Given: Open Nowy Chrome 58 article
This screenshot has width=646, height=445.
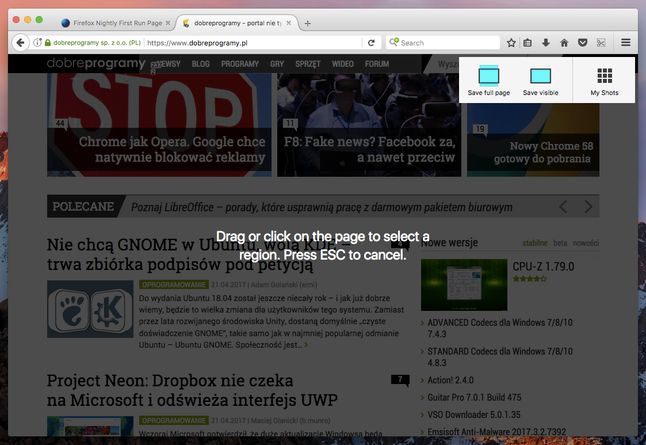Looking at the screenshot, I should (x=542, y=152).
